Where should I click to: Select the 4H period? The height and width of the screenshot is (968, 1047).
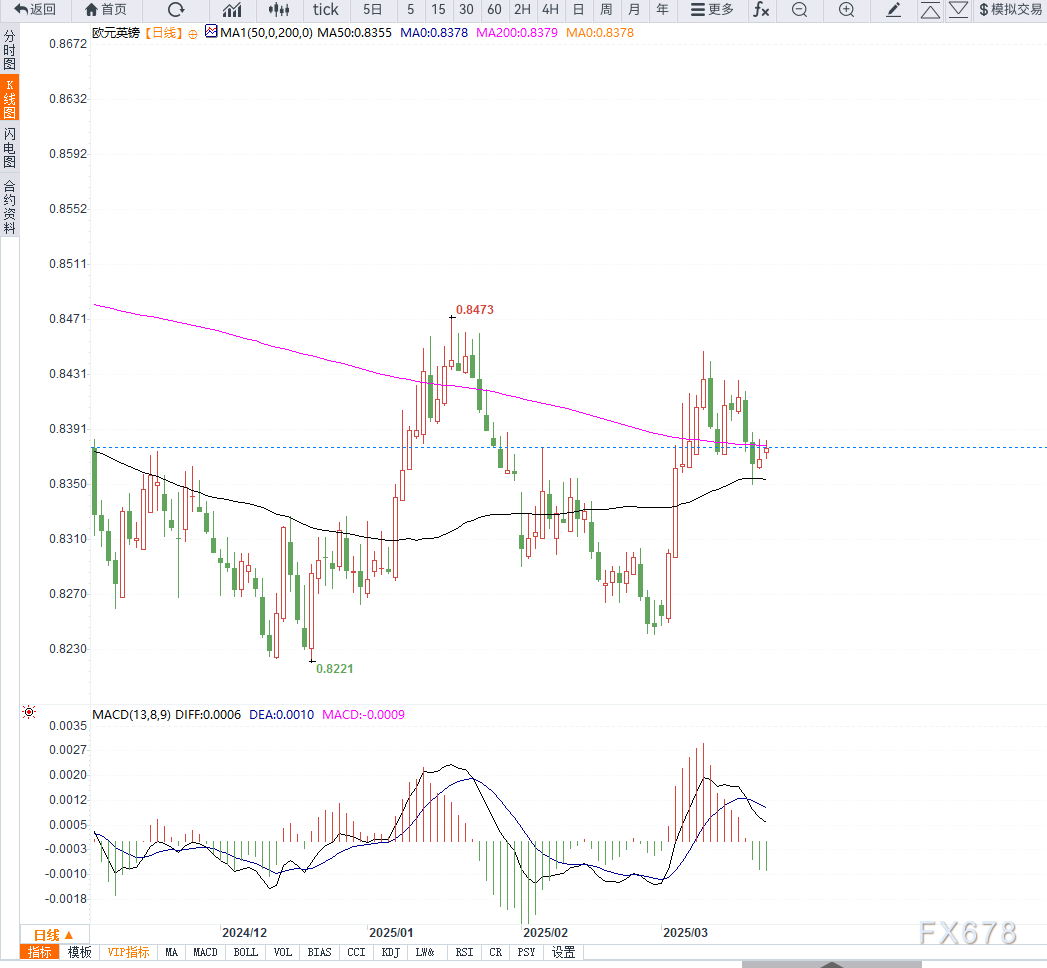550,9
